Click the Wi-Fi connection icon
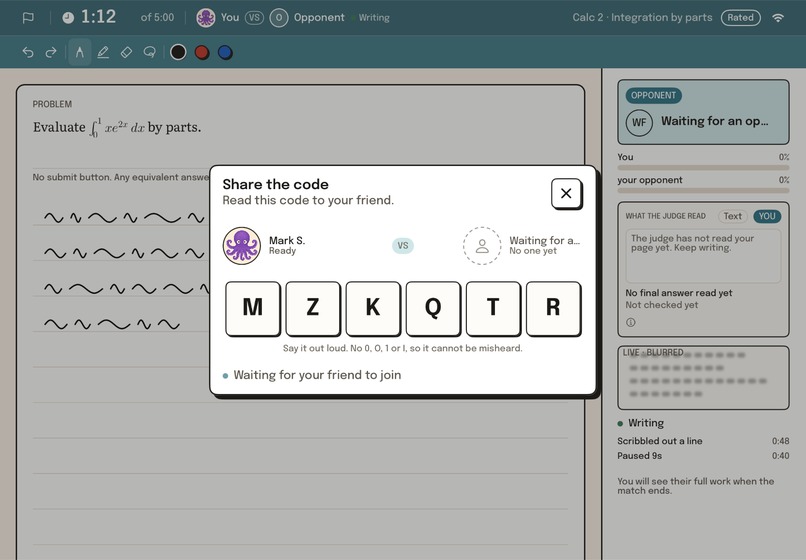 click(778, 17)
